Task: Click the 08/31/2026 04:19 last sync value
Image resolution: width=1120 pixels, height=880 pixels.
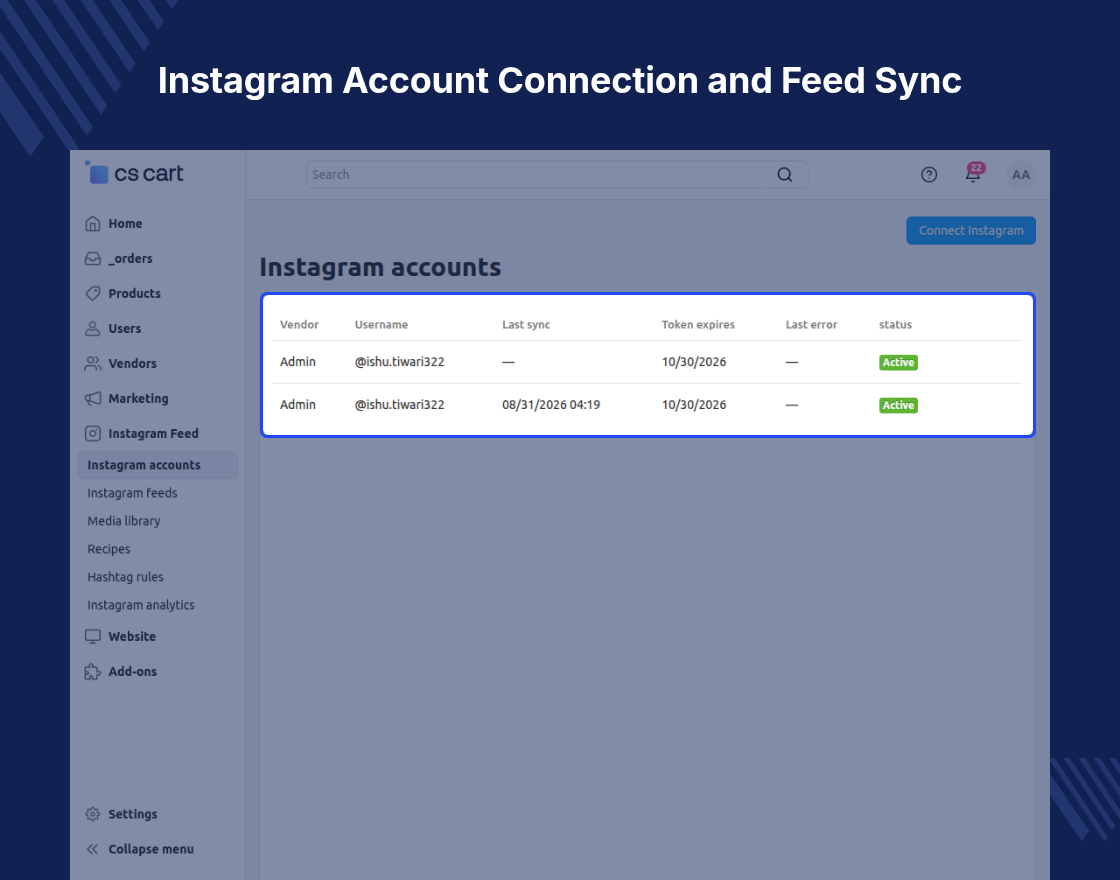Action: point(551,404)
